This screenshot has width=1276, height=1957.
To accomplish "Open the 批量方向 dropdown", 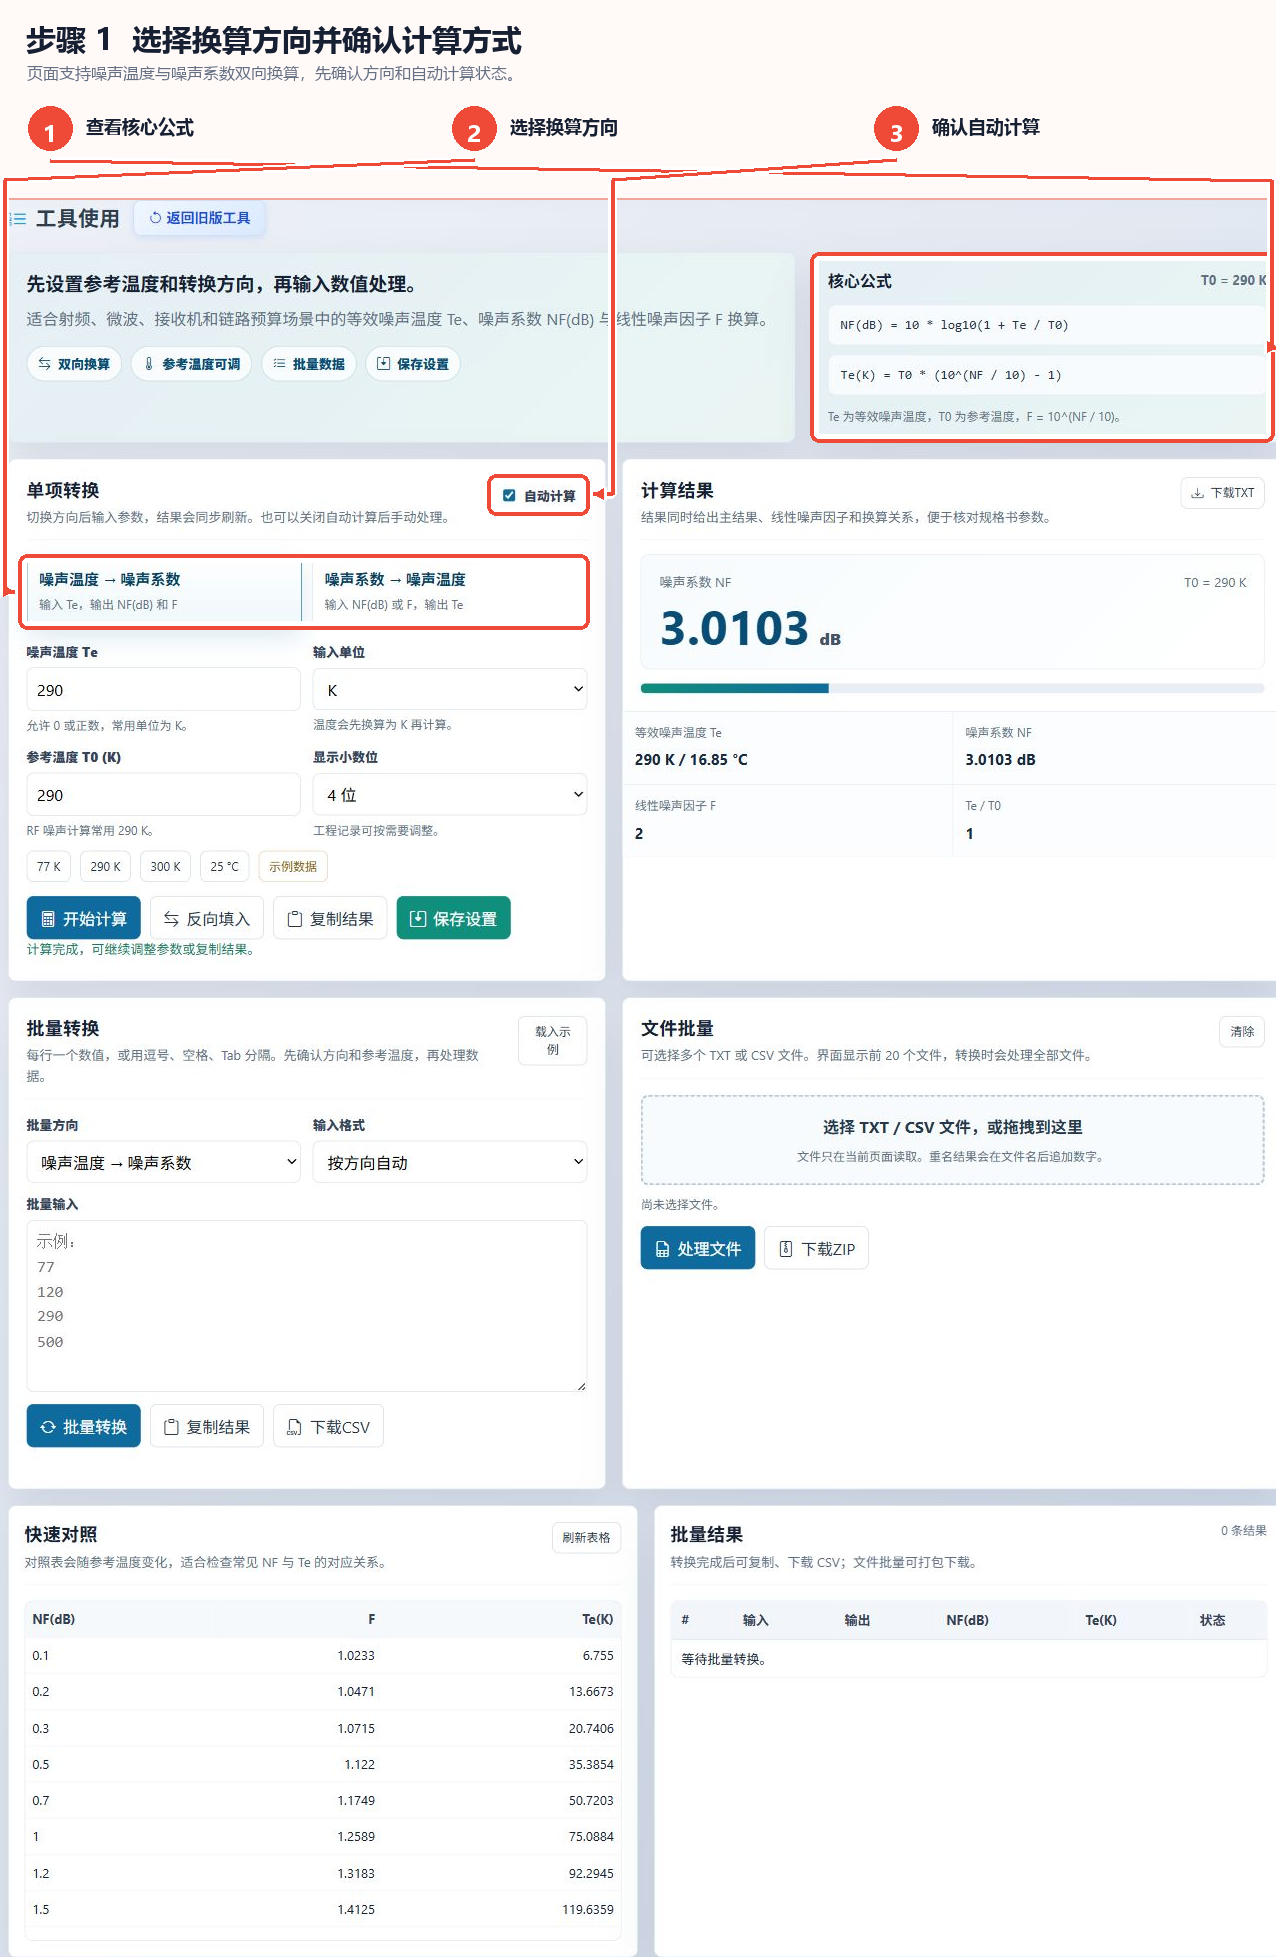I will pyautogui.click(x=163, y=1162).
